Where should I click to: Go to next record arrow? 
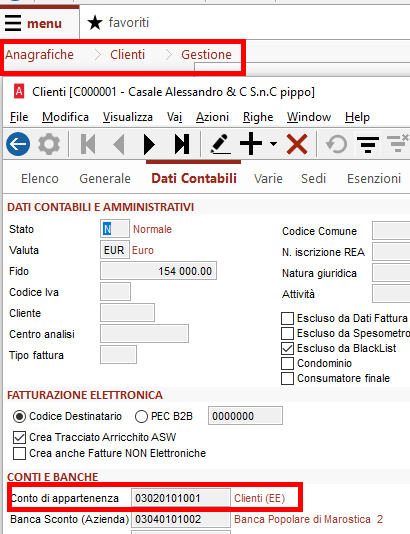click(149, 144)
